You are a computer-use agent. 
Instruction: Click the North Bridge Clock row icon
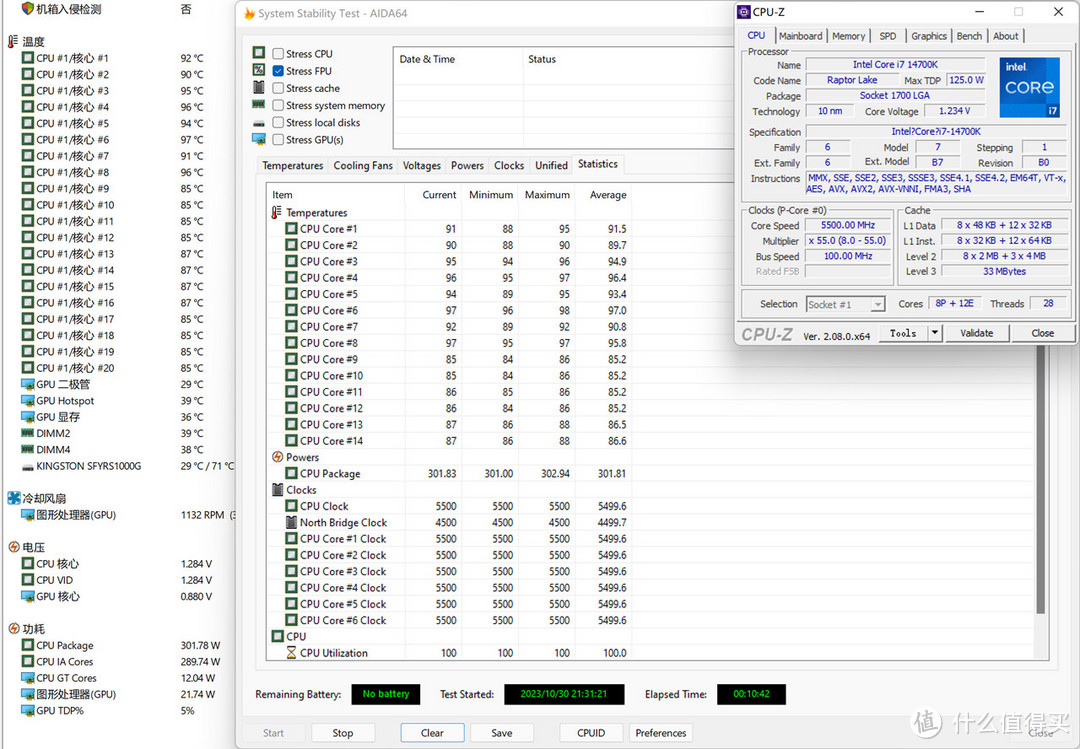291,522
